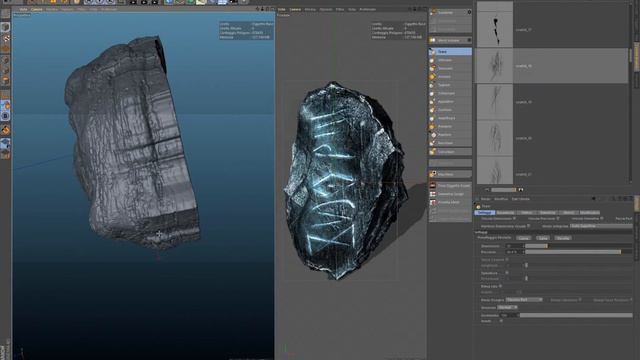The height and width of the screenshot is (360, 640).
Task: Toggle Rileva Lato checkbox
Action: click(500, 287)
